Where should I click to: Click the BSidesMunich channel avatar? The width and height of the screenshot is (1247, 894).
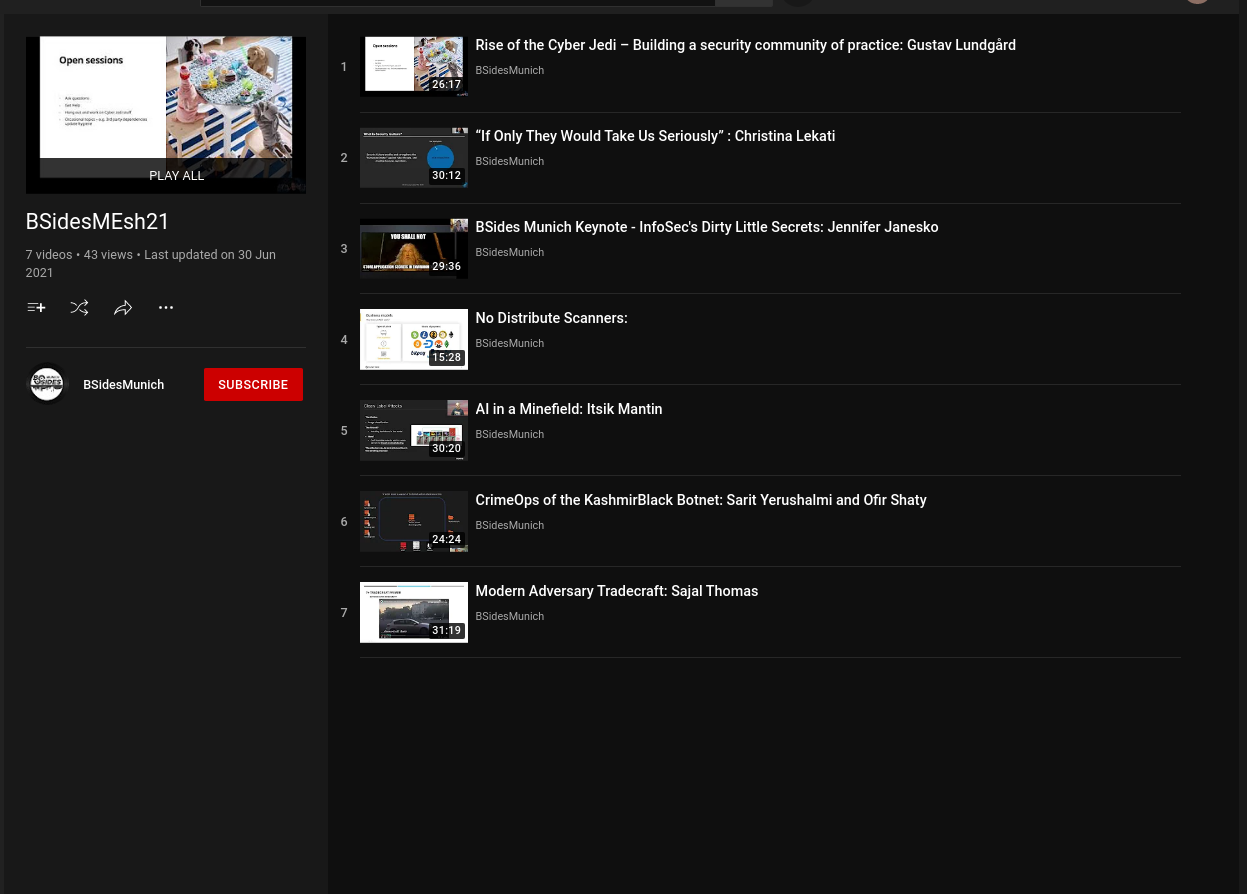(47, 384)
